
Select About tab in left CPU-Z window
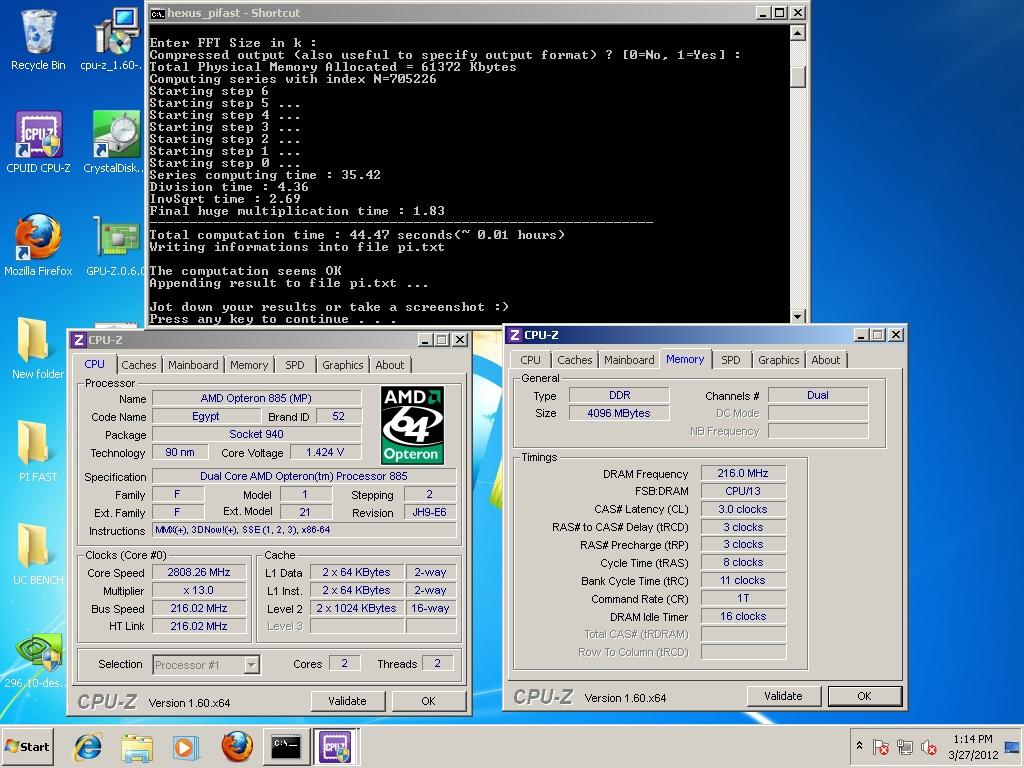(x=390, y=365)
